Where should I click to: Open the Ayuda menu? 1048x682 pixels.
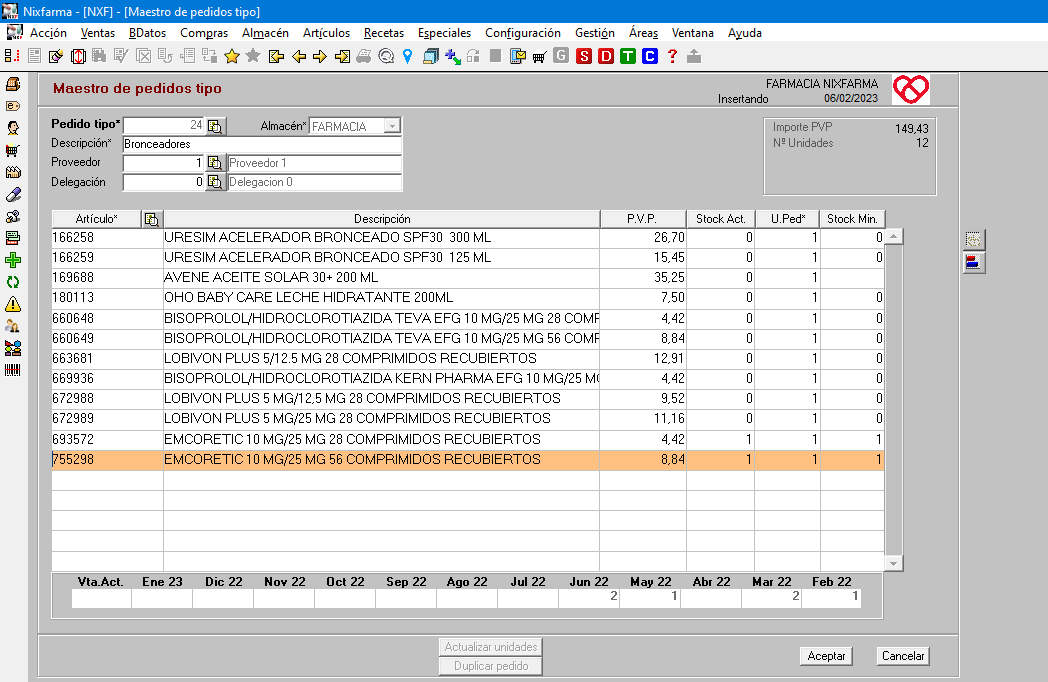[x=745, y=33]
